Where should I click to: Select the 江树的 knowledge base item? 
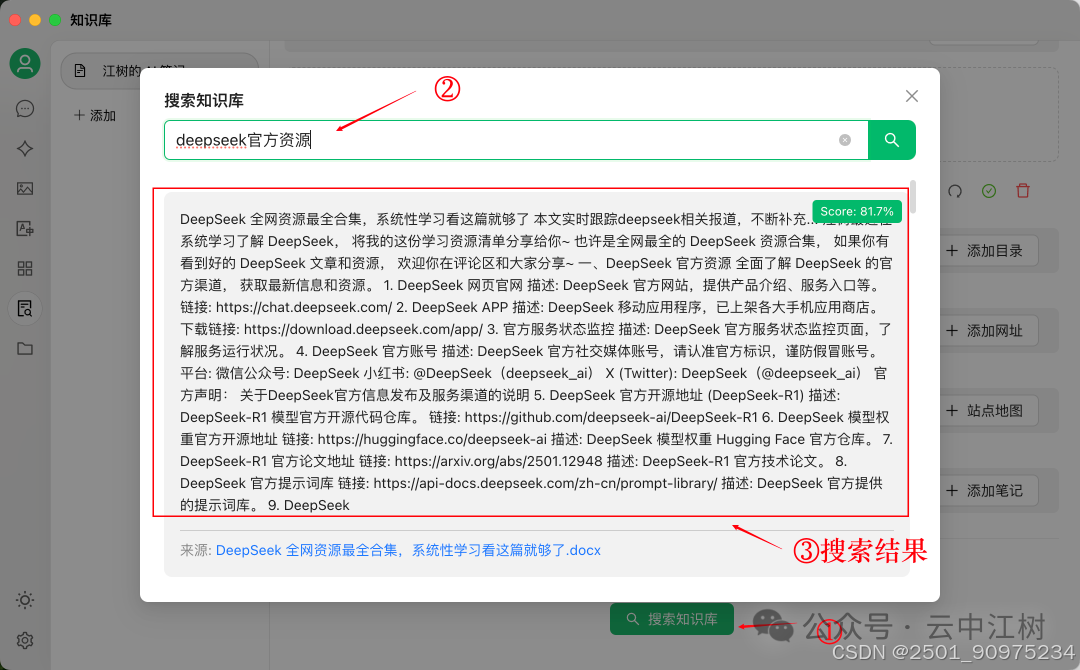[160, 71]
